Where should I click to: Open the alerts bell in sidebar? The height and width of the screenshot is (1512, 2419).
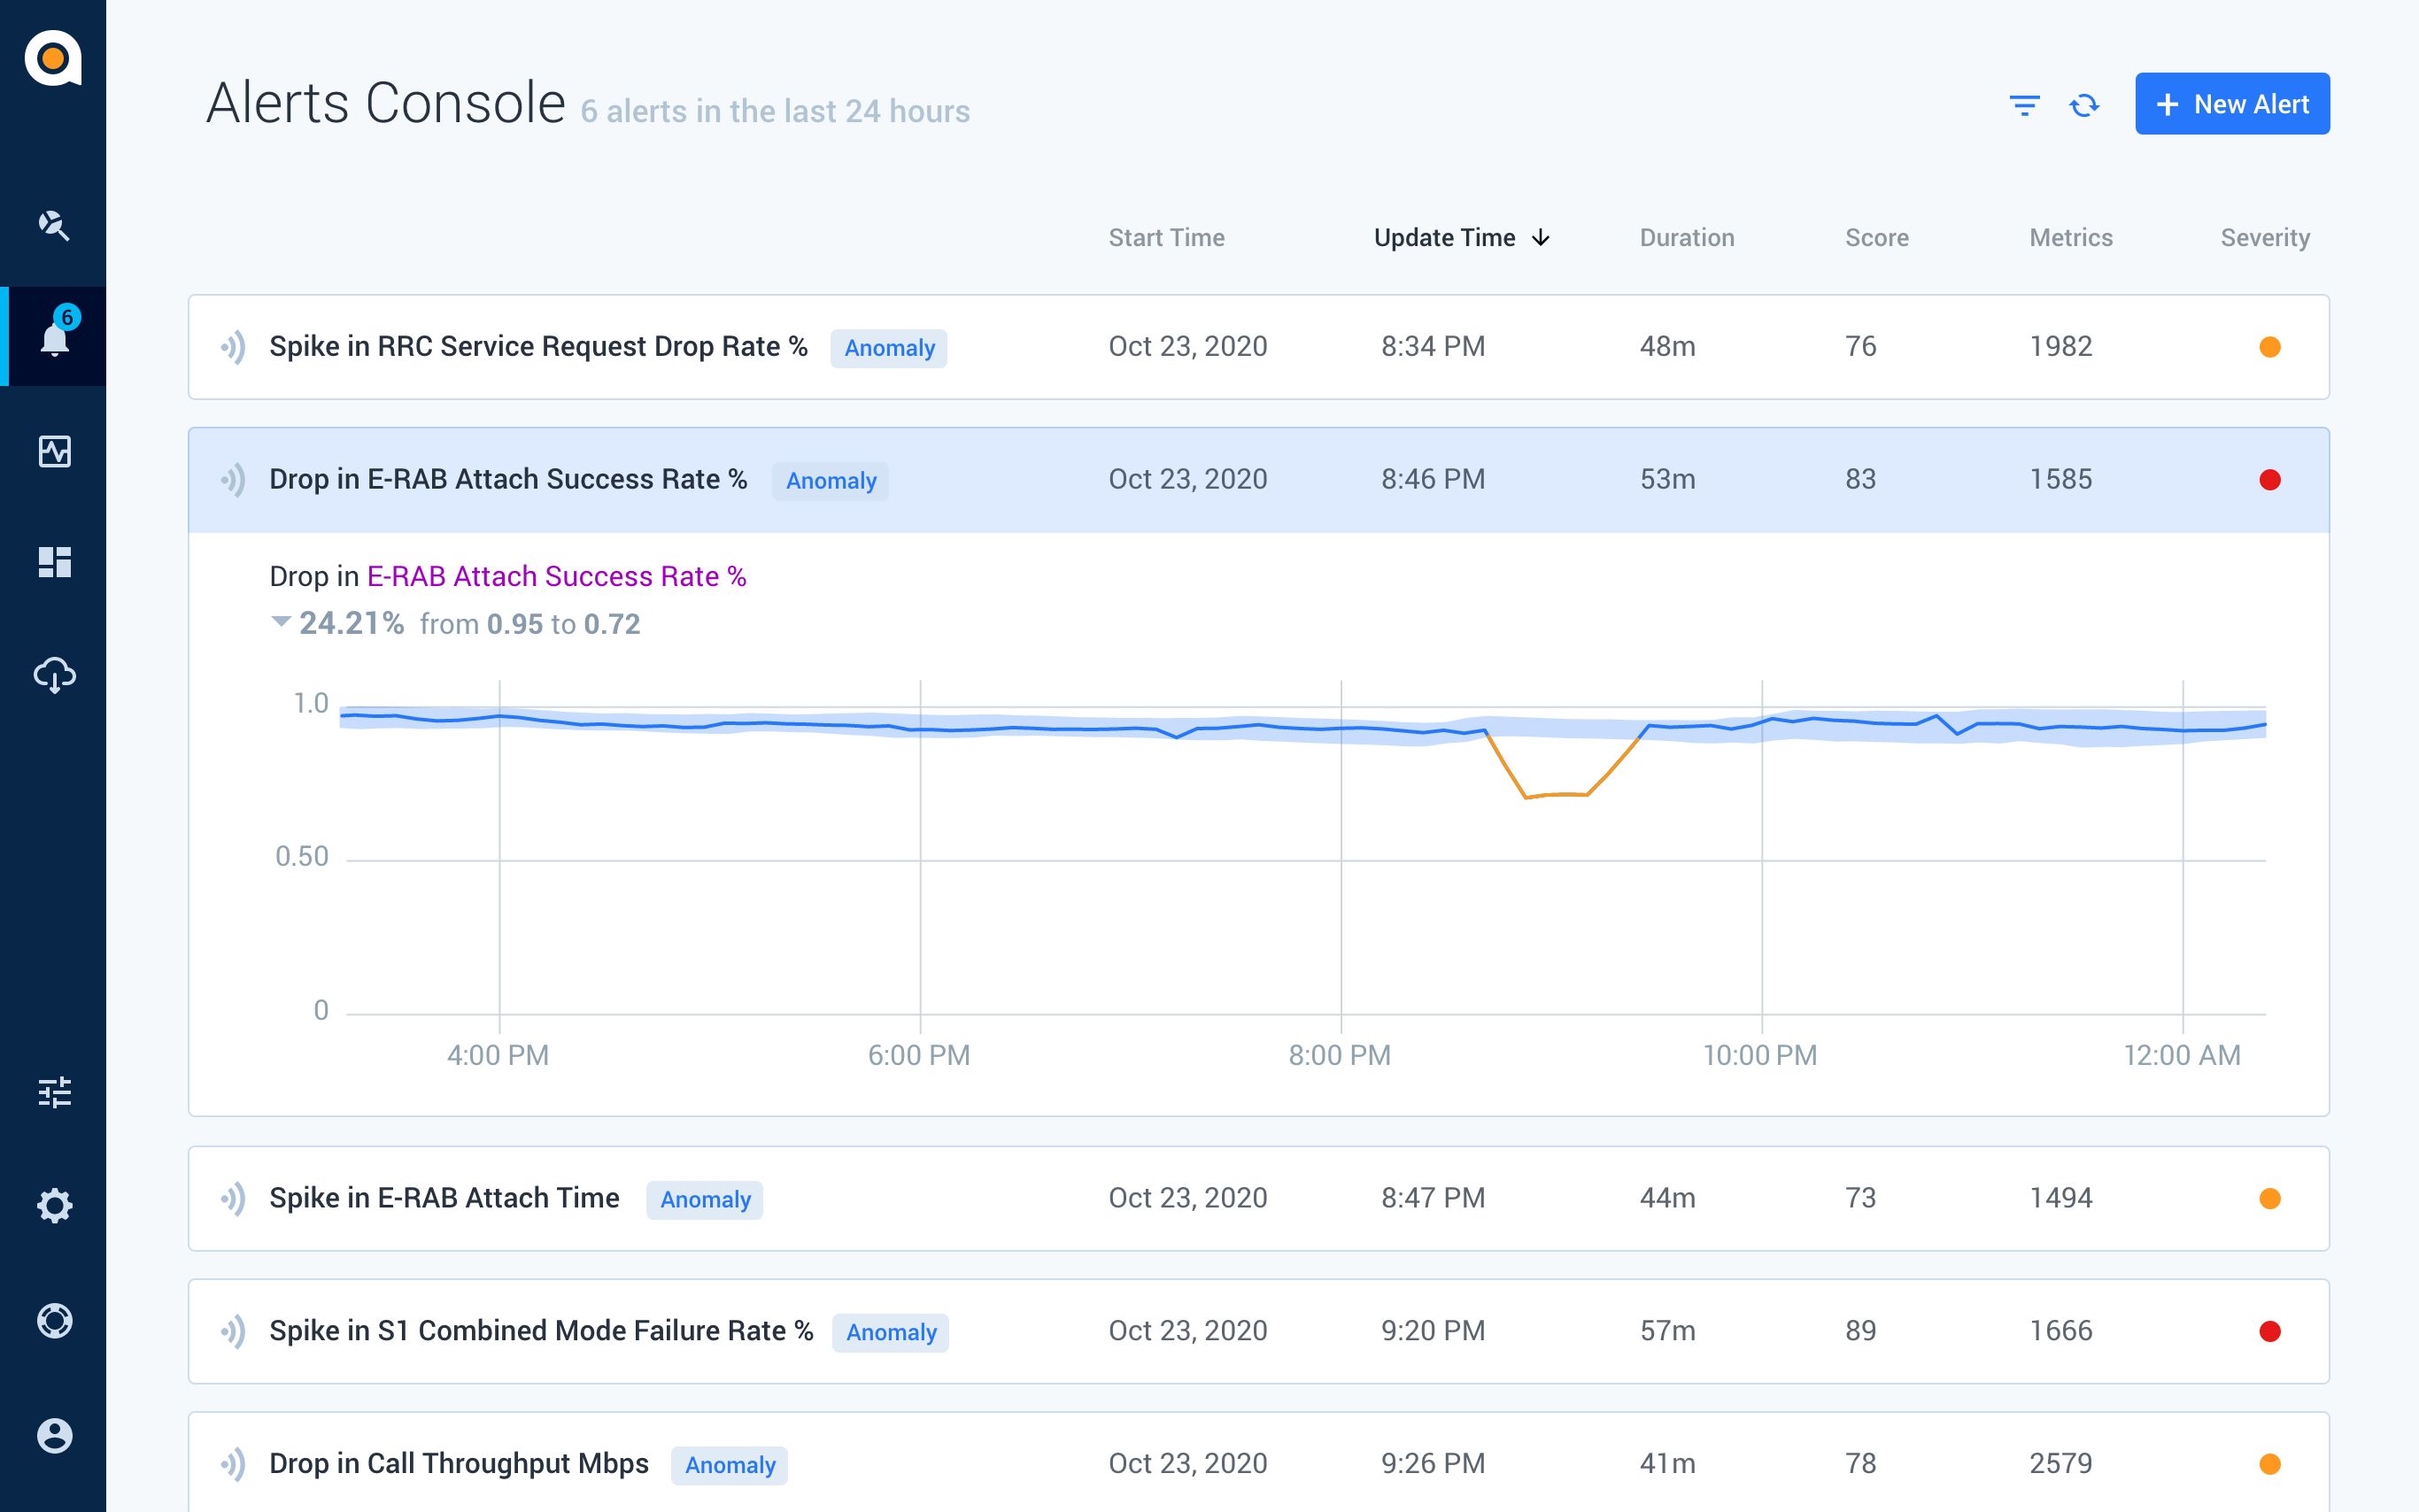tap(54, 336)
